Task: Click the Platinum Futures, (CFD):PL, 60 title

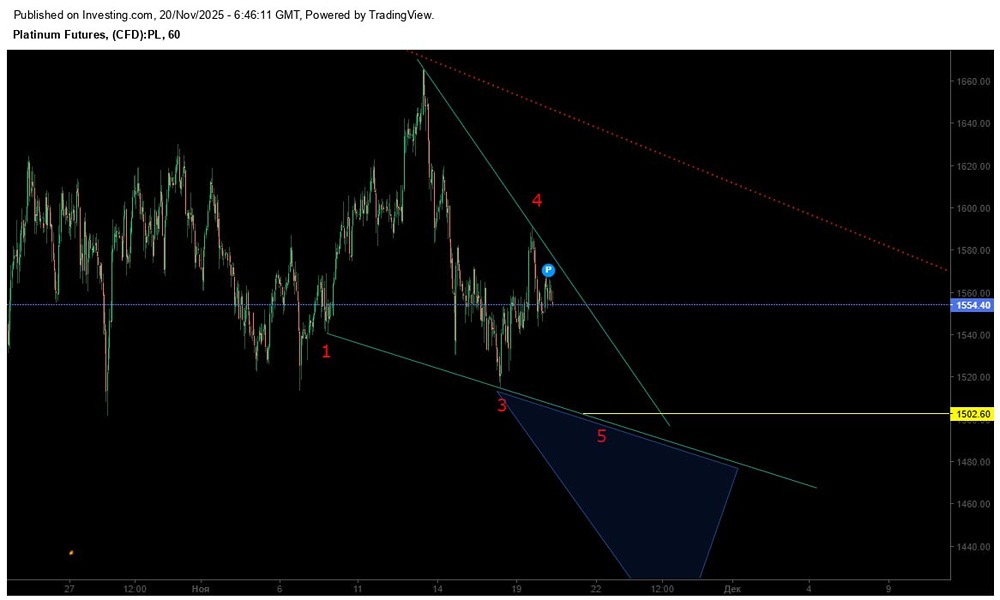Action: (x=96, y=34)
